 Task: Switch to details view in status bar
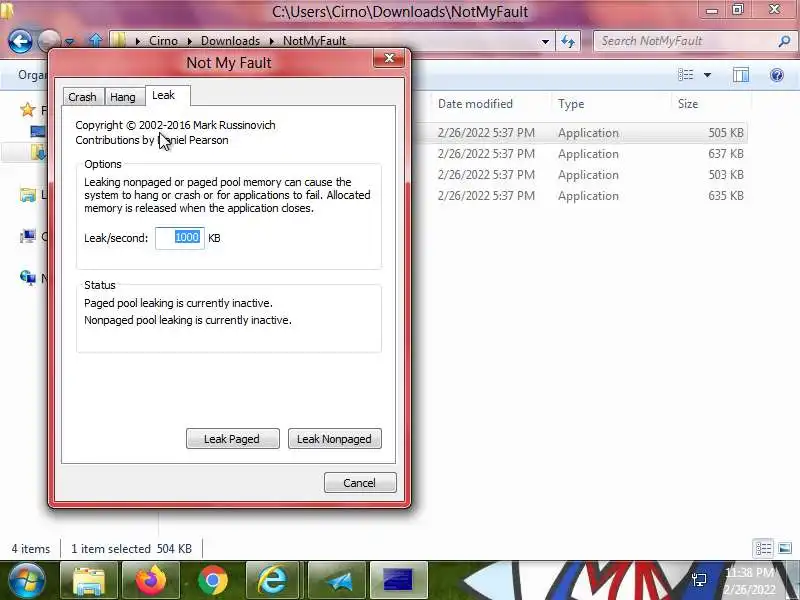(x=763, y=548)
